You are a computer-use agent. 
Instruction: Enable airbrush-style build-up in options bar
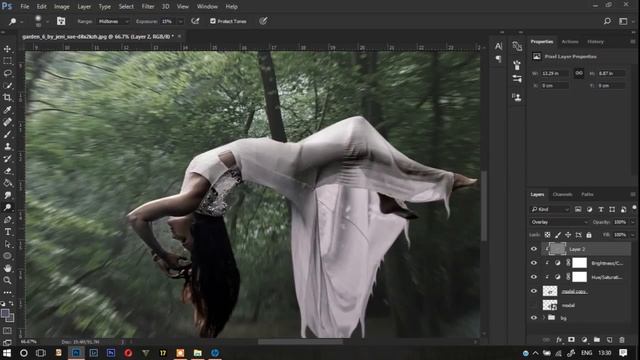pyautogui.click(x=195, y=21)
